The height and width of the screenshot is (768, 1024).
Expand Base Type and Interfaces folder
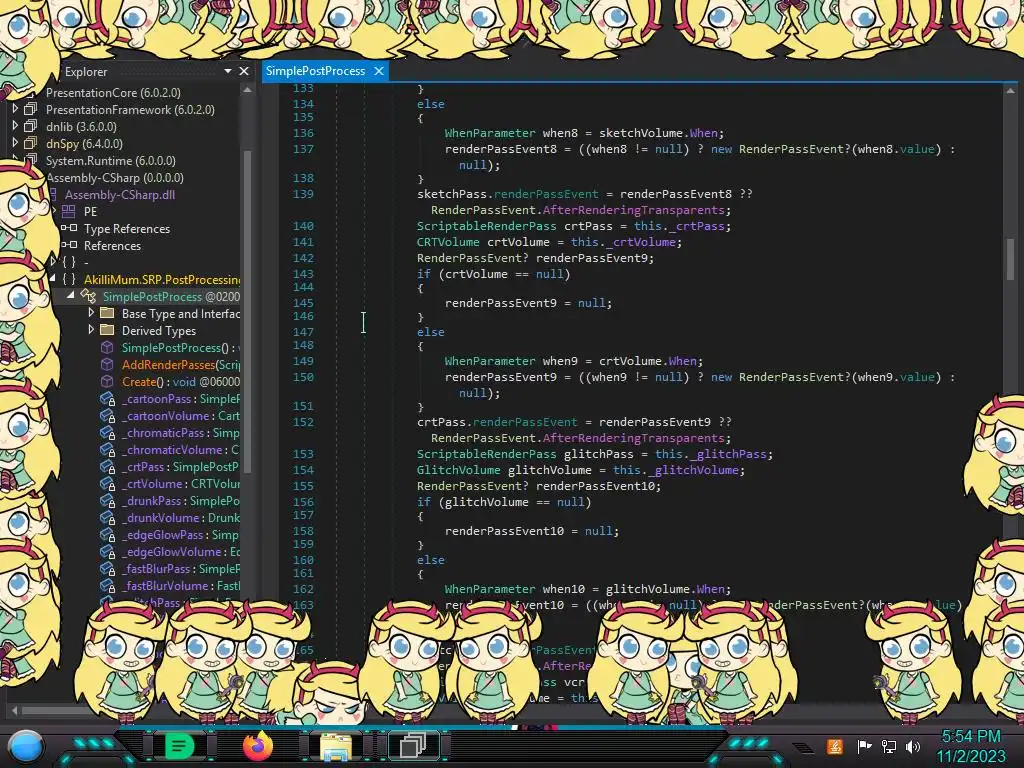[x=91, y=313]
